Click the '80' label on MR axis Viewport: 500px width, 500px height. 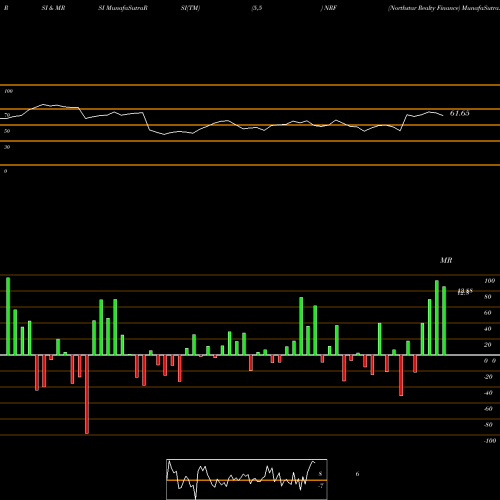point(488,297)
